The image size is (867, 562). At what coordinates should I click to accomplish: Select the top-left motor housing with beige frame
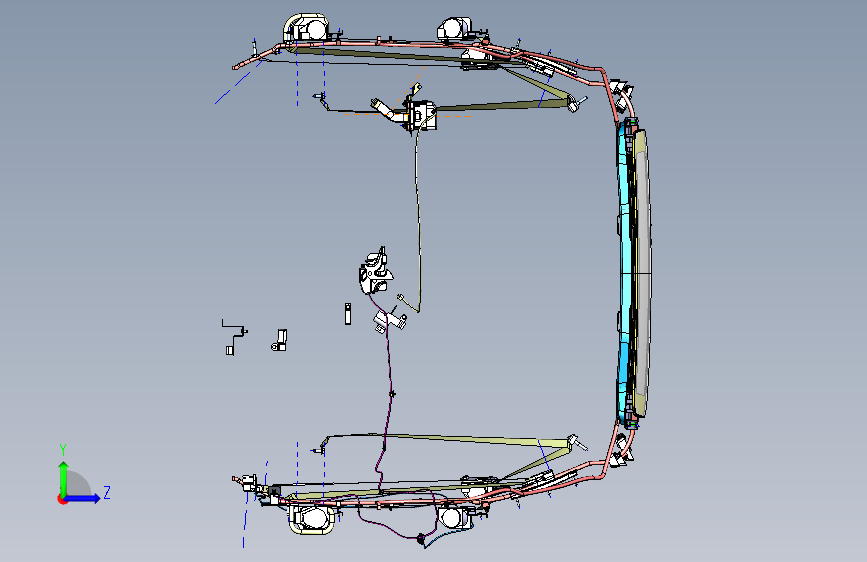[x=307, y=28]
